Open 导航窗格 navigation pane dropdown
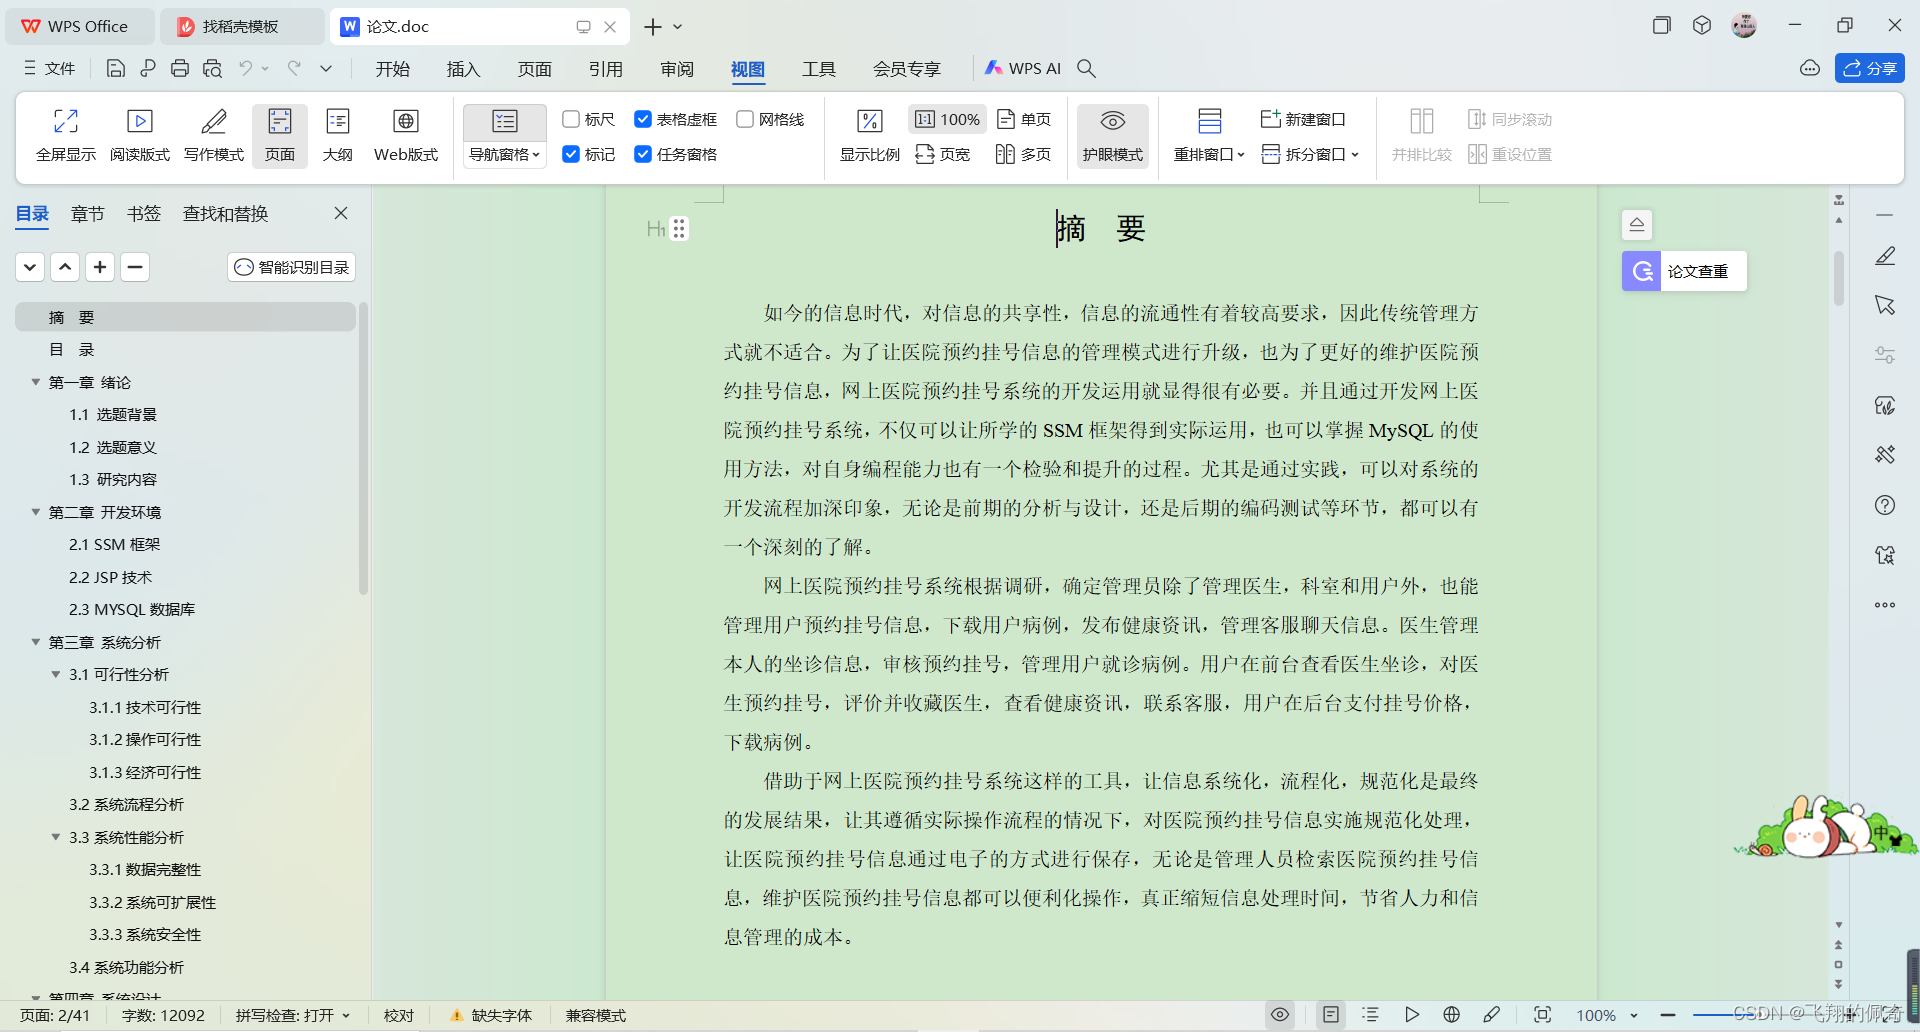 point(505,155)
